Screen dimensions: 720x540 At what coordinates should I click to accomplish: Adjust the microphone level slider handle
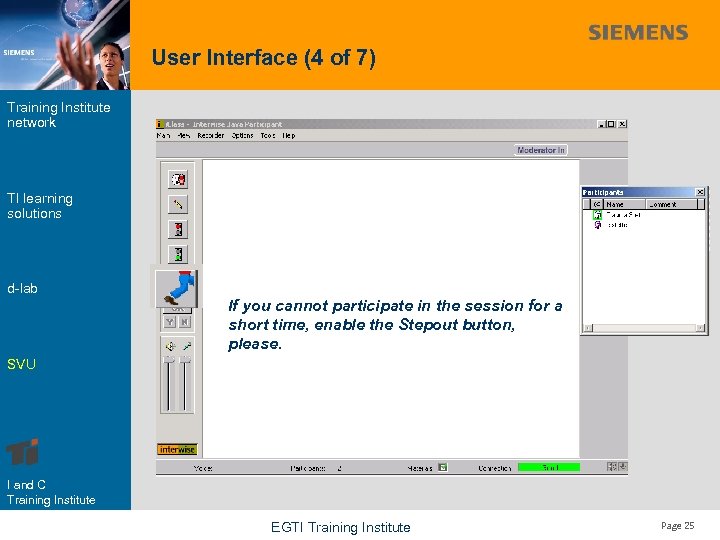coord(185,360)
